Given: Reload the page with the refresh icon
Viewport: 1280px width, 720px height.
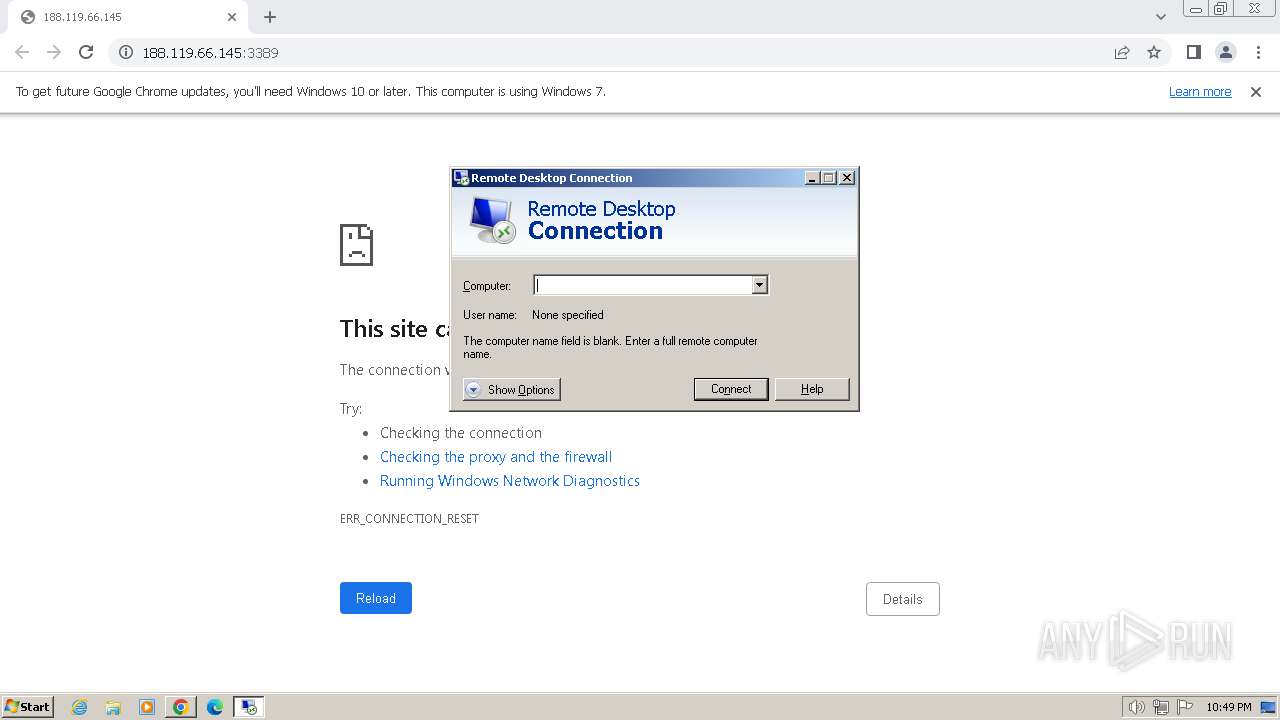Looking at the screenshot, I should 86,52.
